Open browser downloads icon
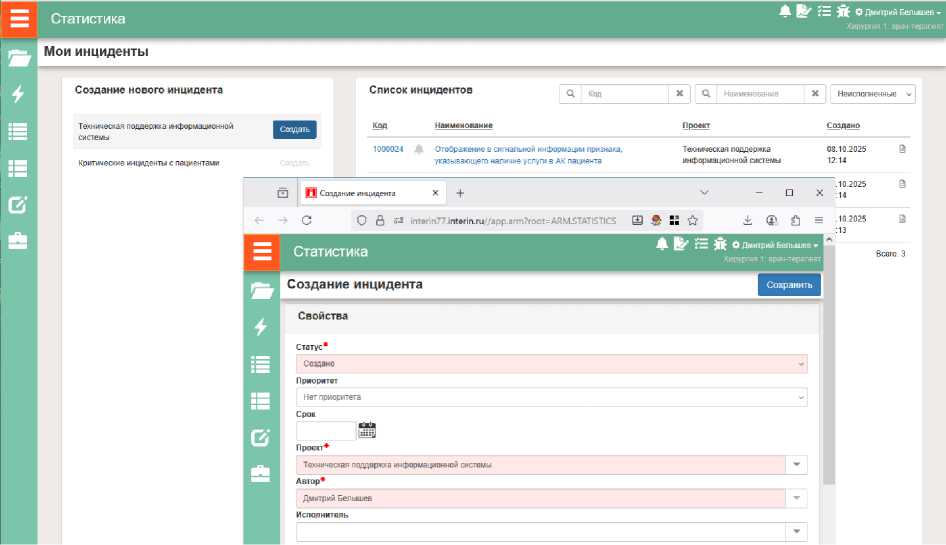 tap(748, 220)
